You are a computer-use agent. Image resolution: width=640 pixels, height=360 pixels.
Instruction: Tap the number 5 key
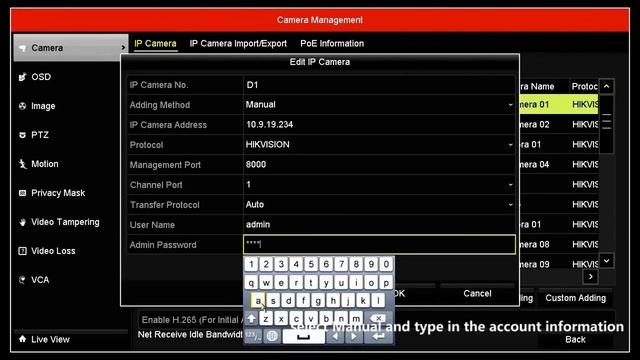(x=311, y=264)
